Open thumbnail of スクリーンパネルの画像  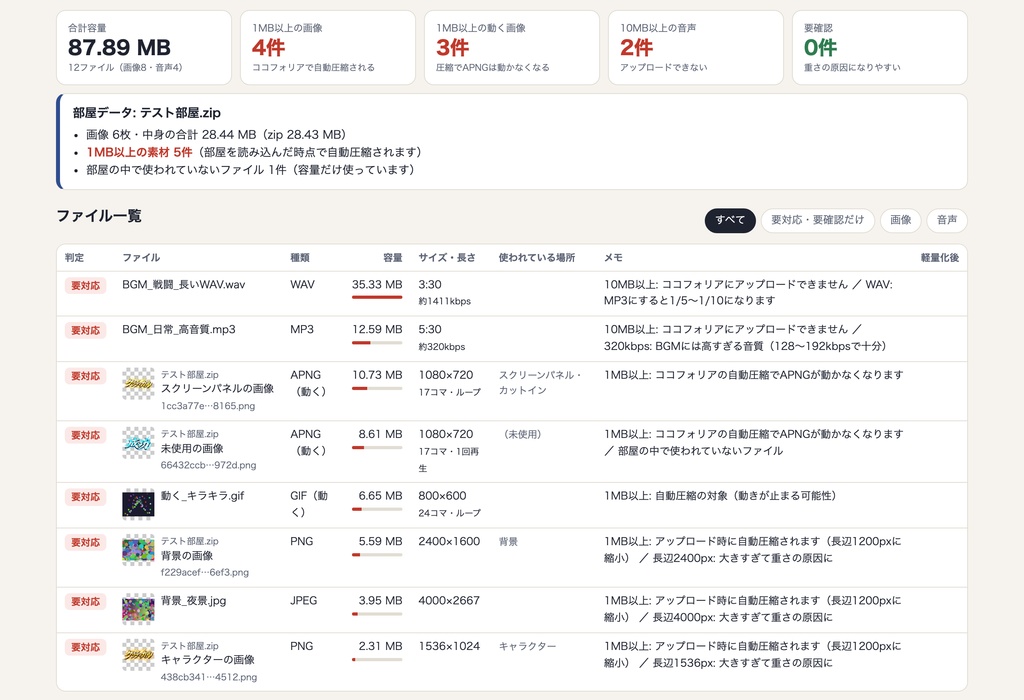click(x=138, y=384)
